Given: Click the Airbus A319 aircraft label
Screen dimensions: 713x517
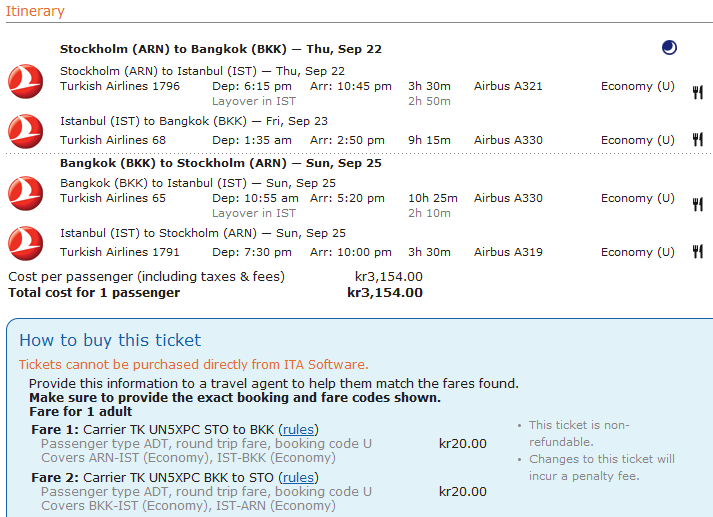Looking at the screenshot, I should pyautogui.click(x=508, y=252).
